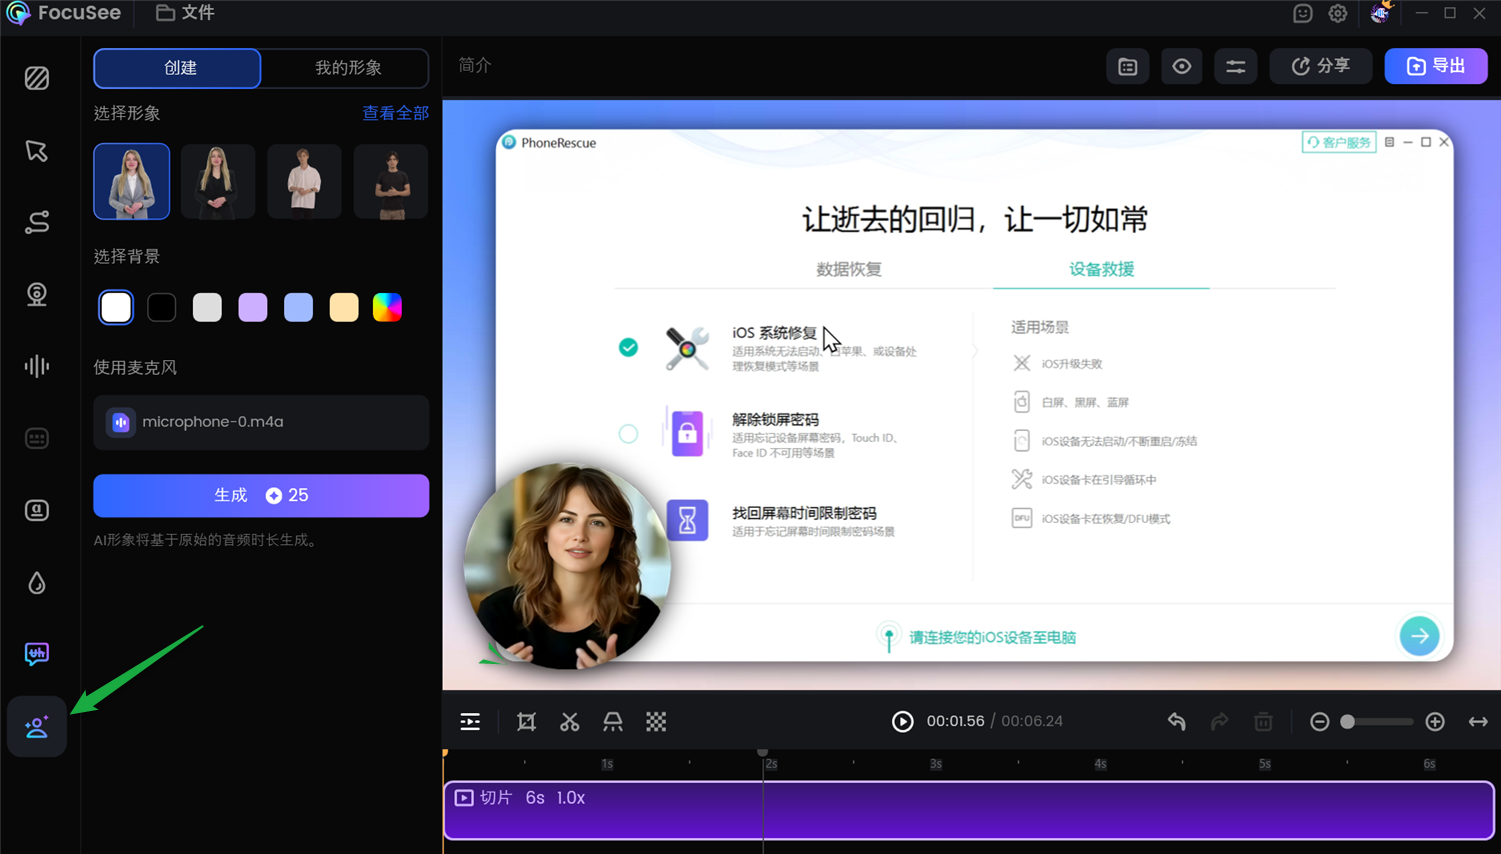Screen dimensions: 1501x854
Task: Select the AI avatar tool in the sidebar
Action: 36,726
